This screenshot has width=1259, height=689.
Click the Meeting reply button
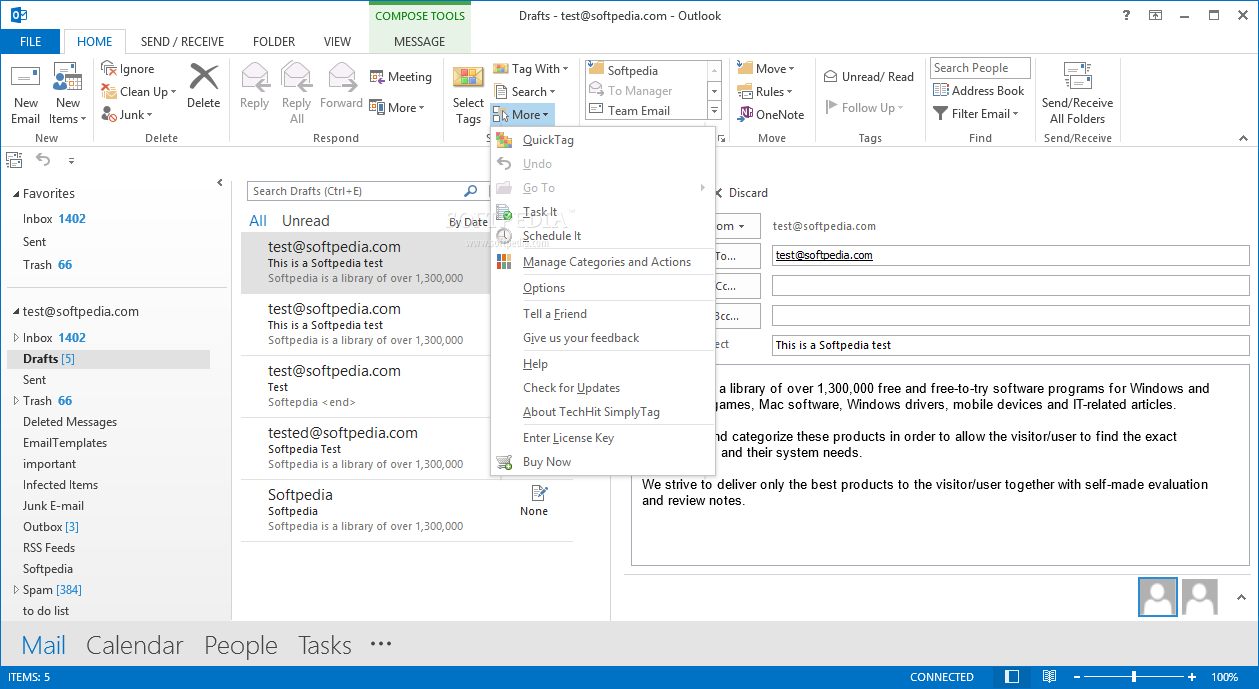click(x=401, y=77)
